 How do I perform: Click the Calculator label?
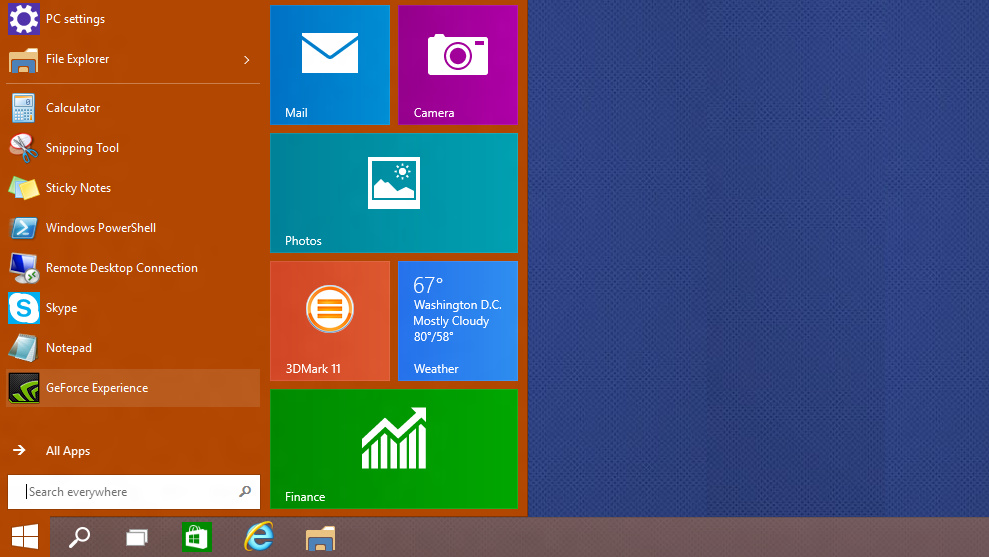pyautogui.click(x=73, y=108)
